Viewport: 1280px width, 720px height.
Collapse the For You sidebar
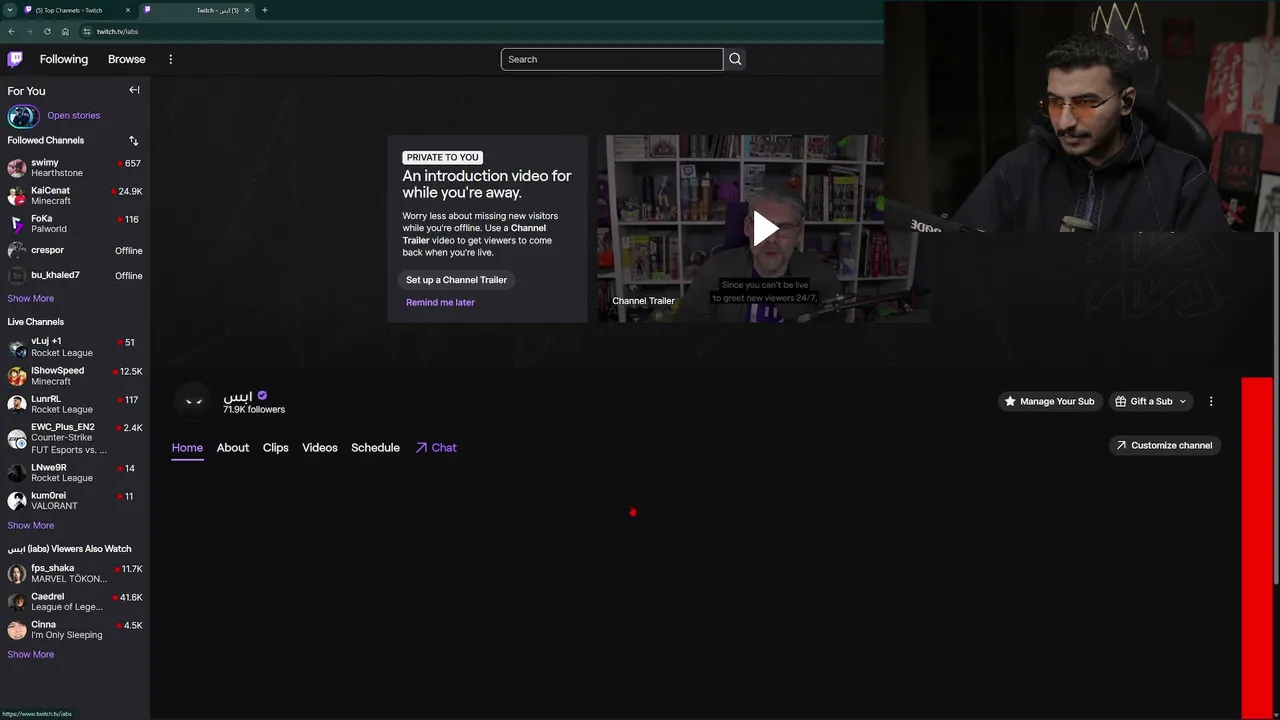(134, 90)
